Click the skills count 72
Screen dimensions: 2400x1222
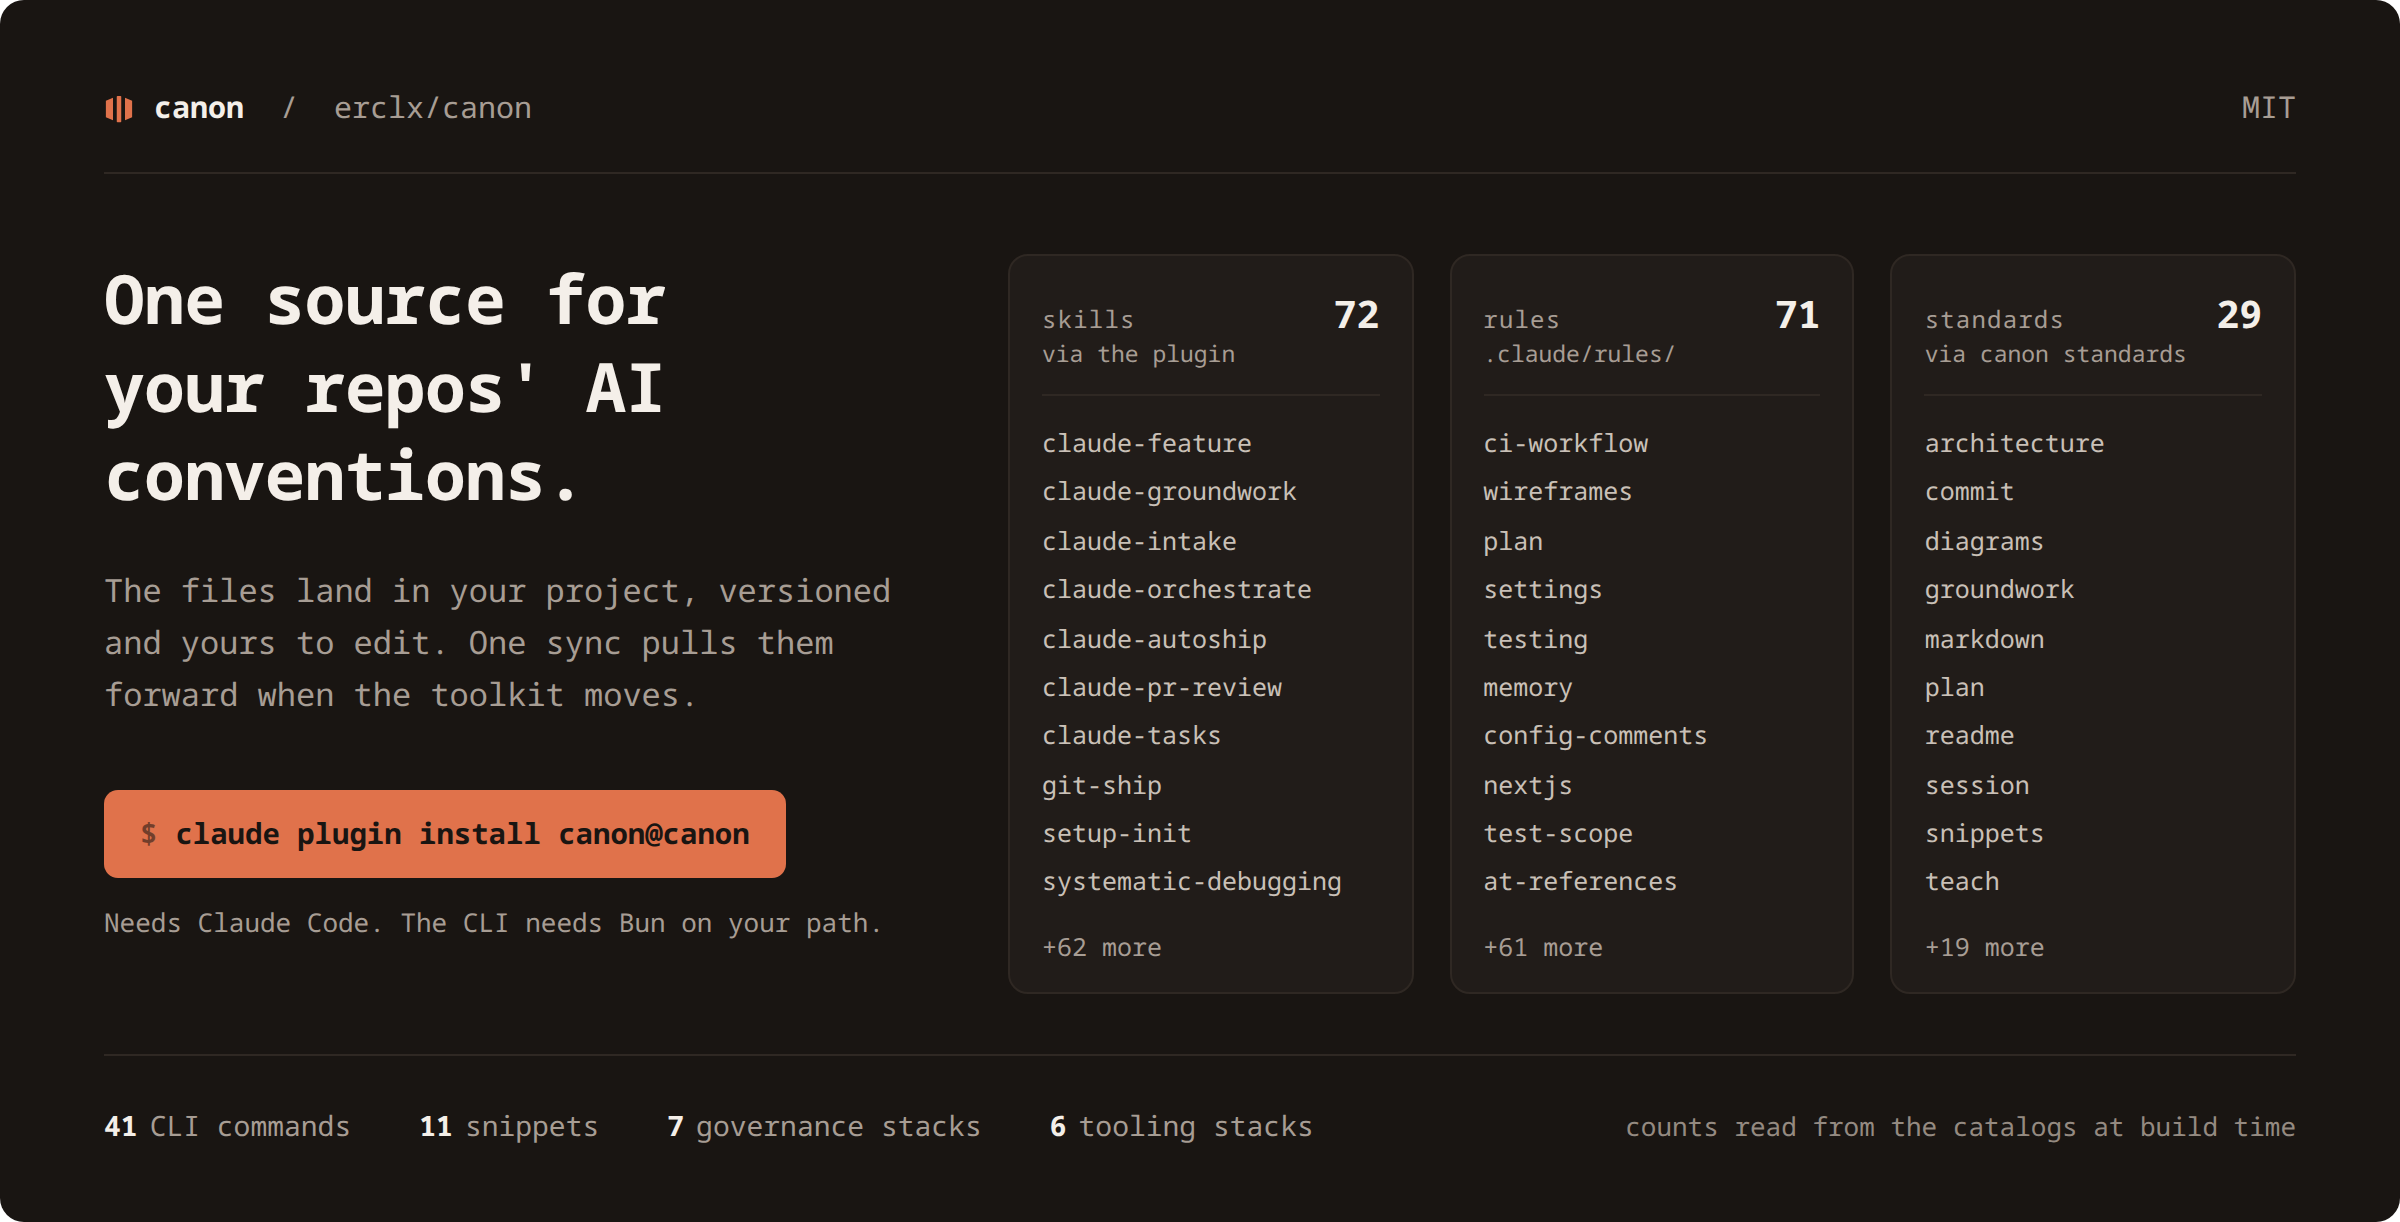click(x=1356, y=315)
